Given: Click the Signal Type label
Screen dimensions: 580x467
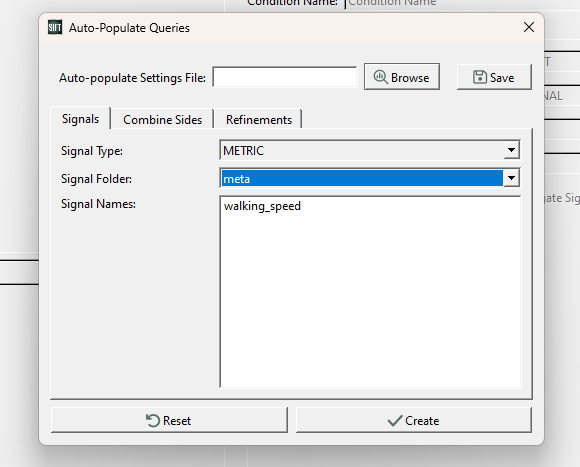Looking at the screenshot, I should click(92, 151).
